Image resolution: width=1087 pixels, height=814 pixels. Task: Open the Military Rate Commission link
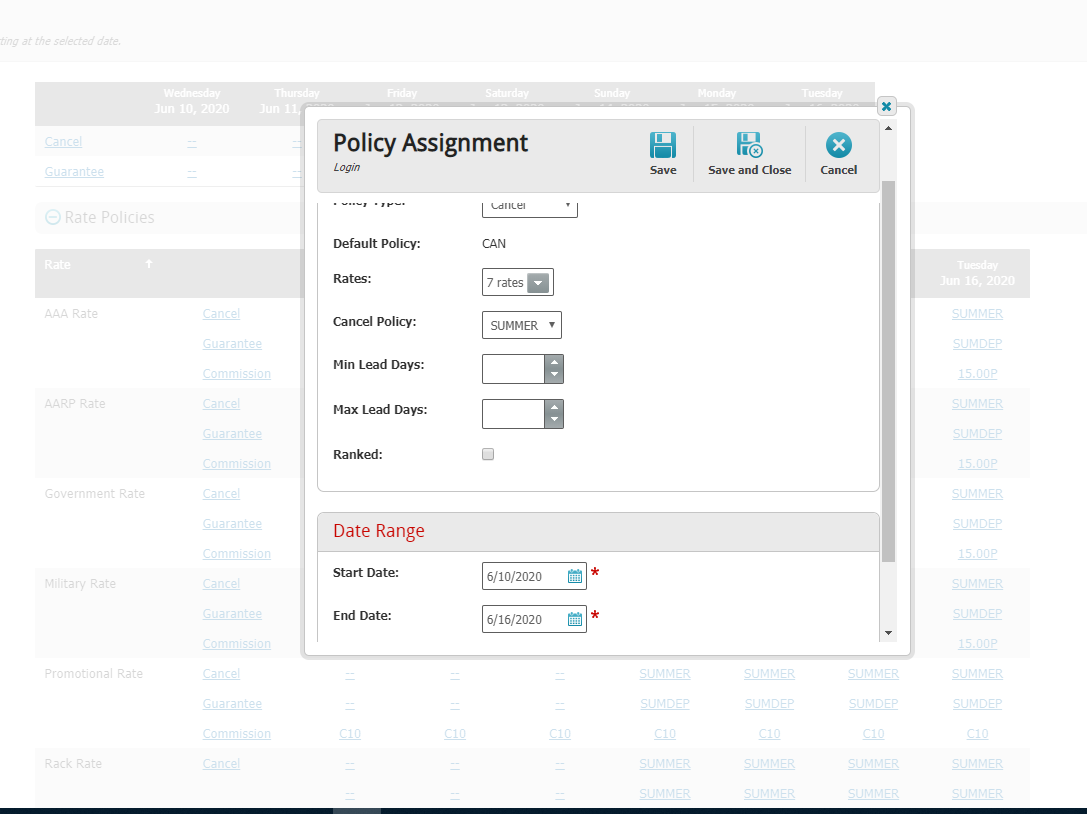point(236,643)
